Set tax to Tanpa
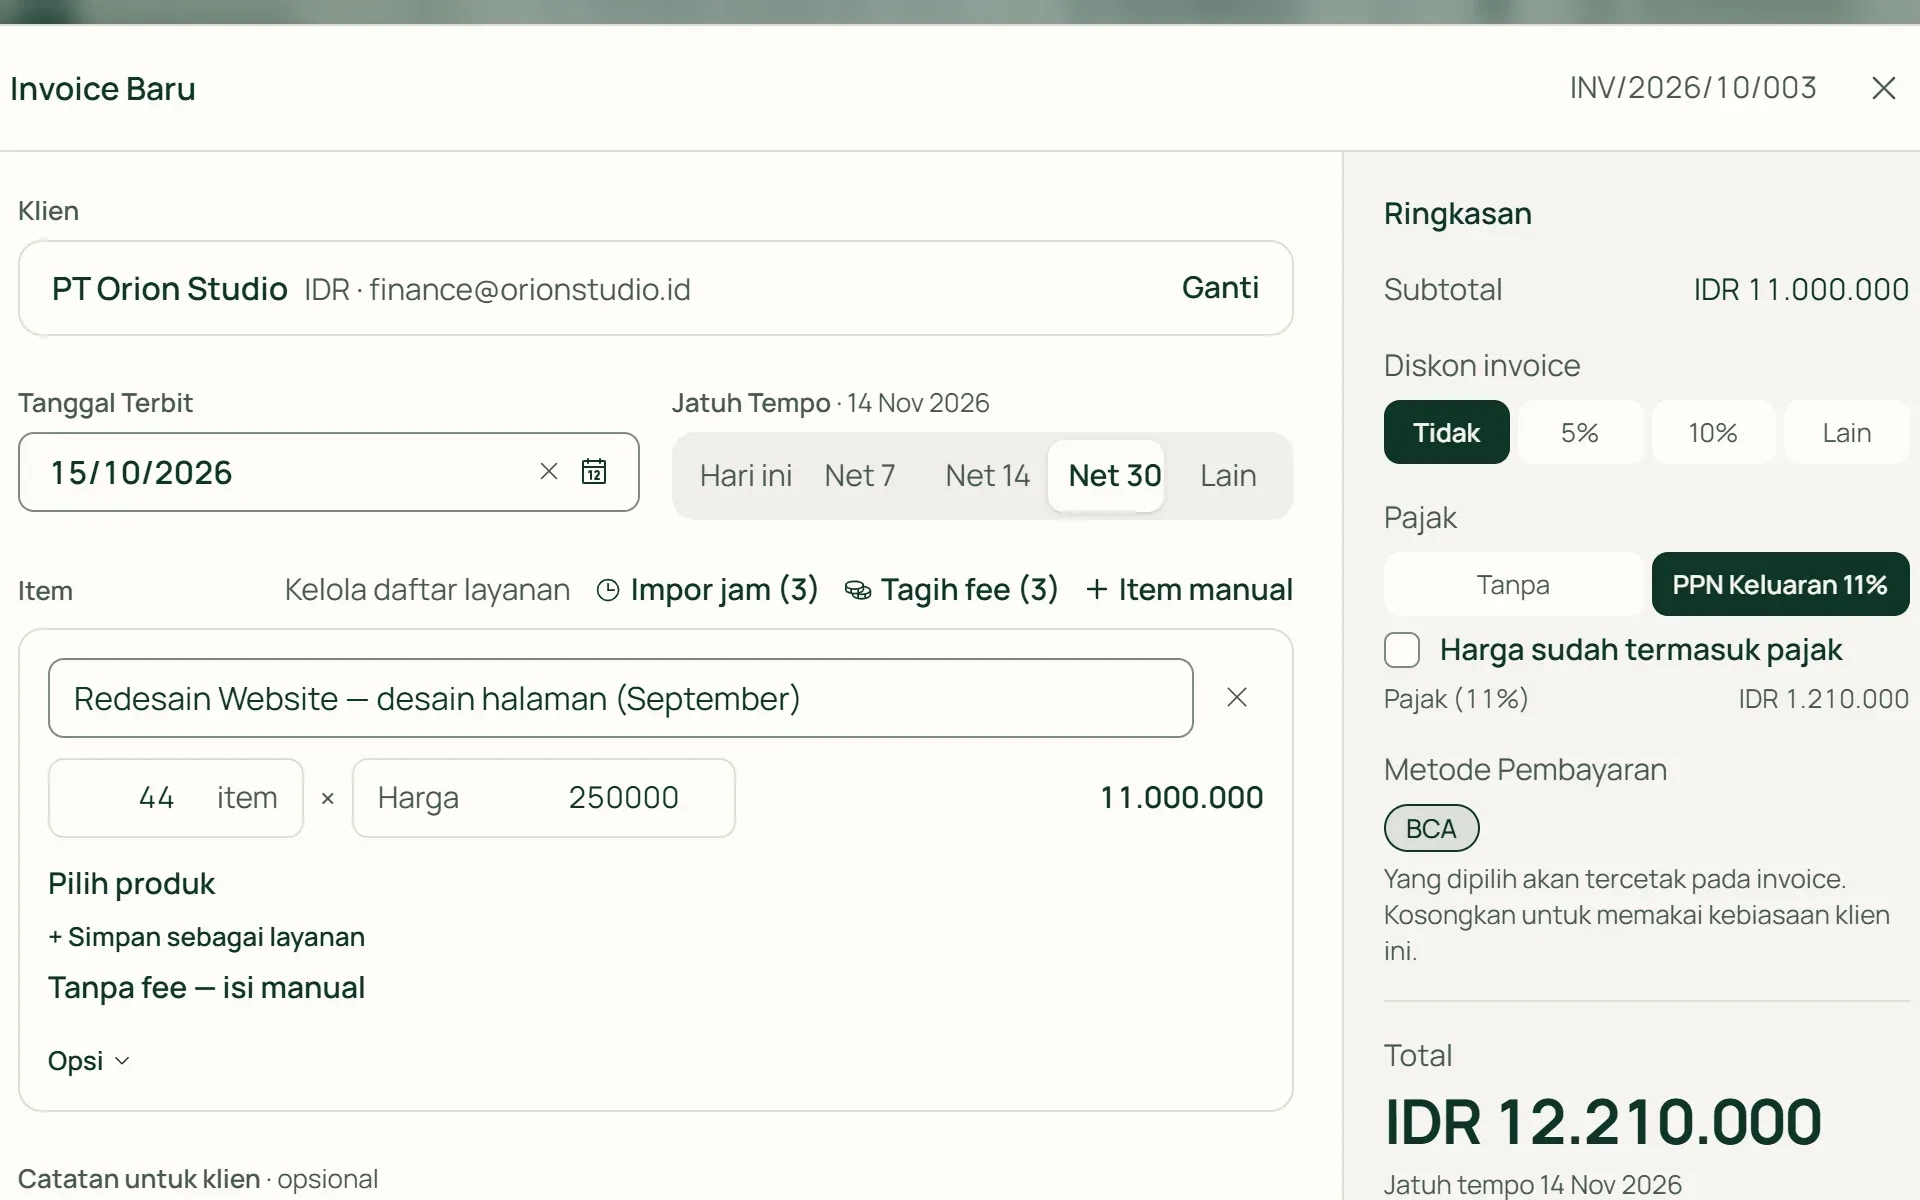 pyautogui.click(x=1513, y=584)
